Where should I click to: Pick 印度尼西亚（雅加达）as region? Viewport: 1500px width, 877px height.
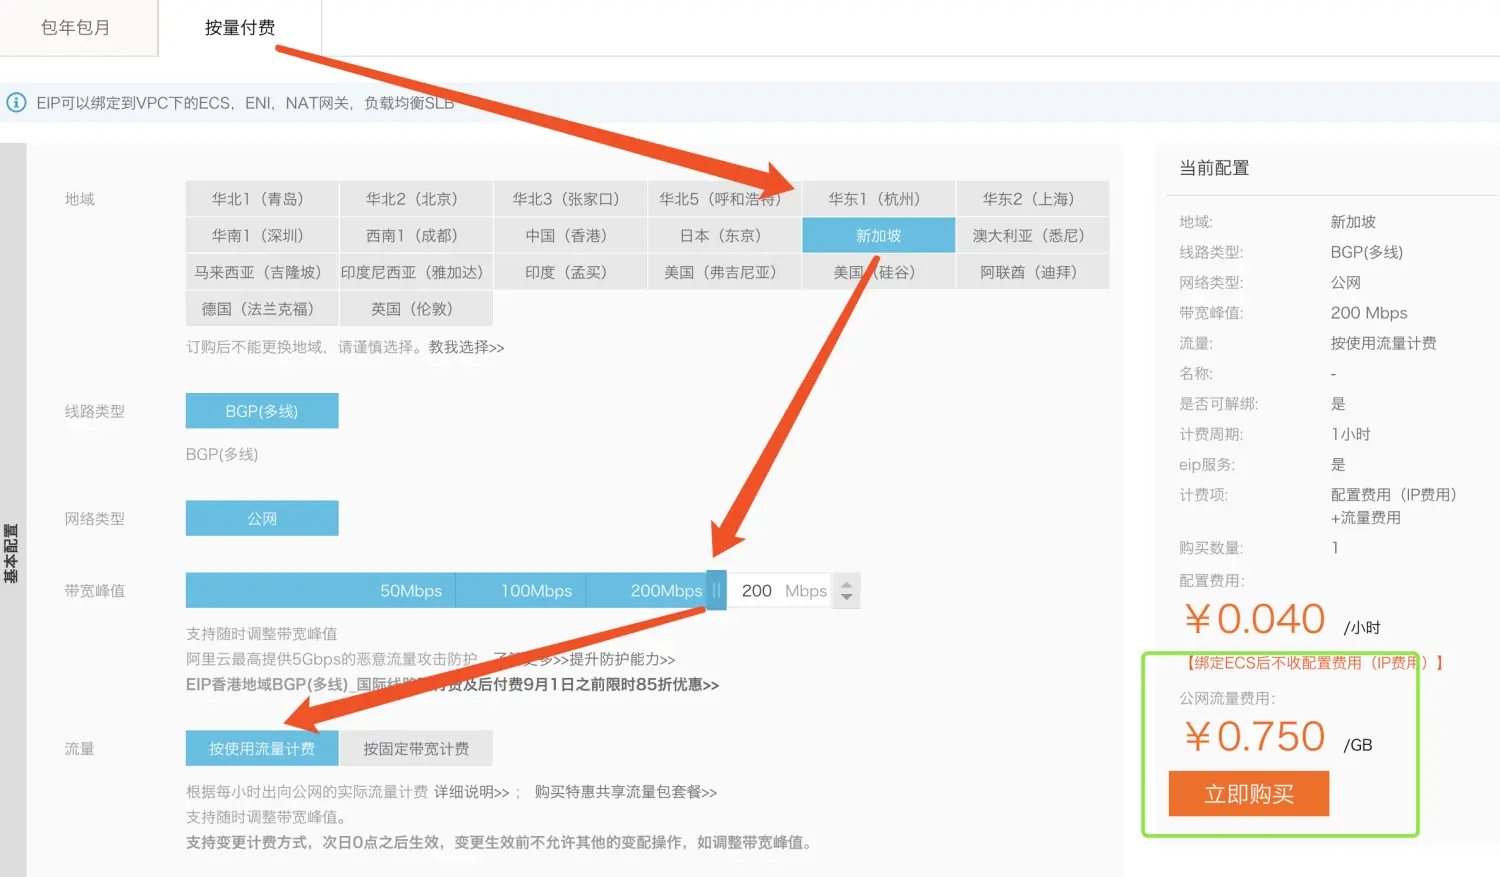pos(416,272)
